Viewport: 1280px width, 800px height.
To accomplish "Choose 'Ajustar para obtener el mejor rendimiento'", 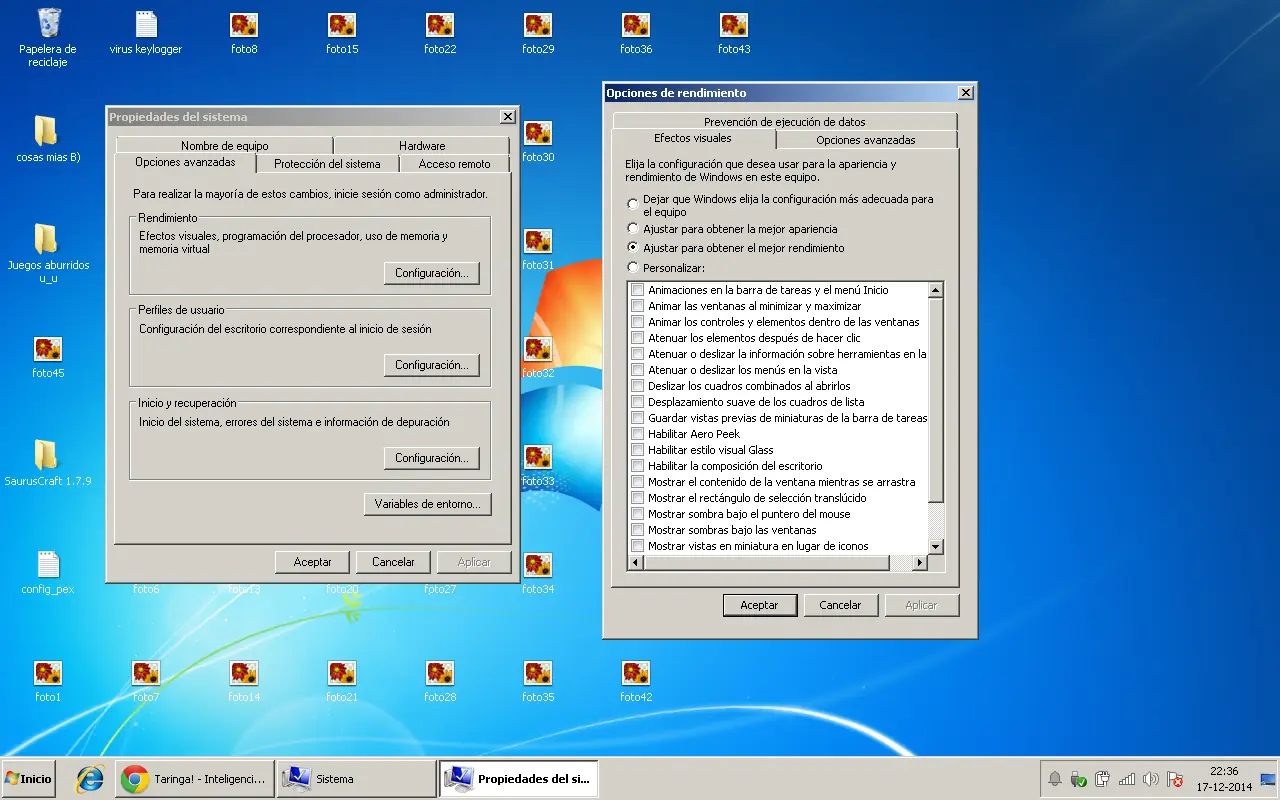I will (x=633, y=247).
